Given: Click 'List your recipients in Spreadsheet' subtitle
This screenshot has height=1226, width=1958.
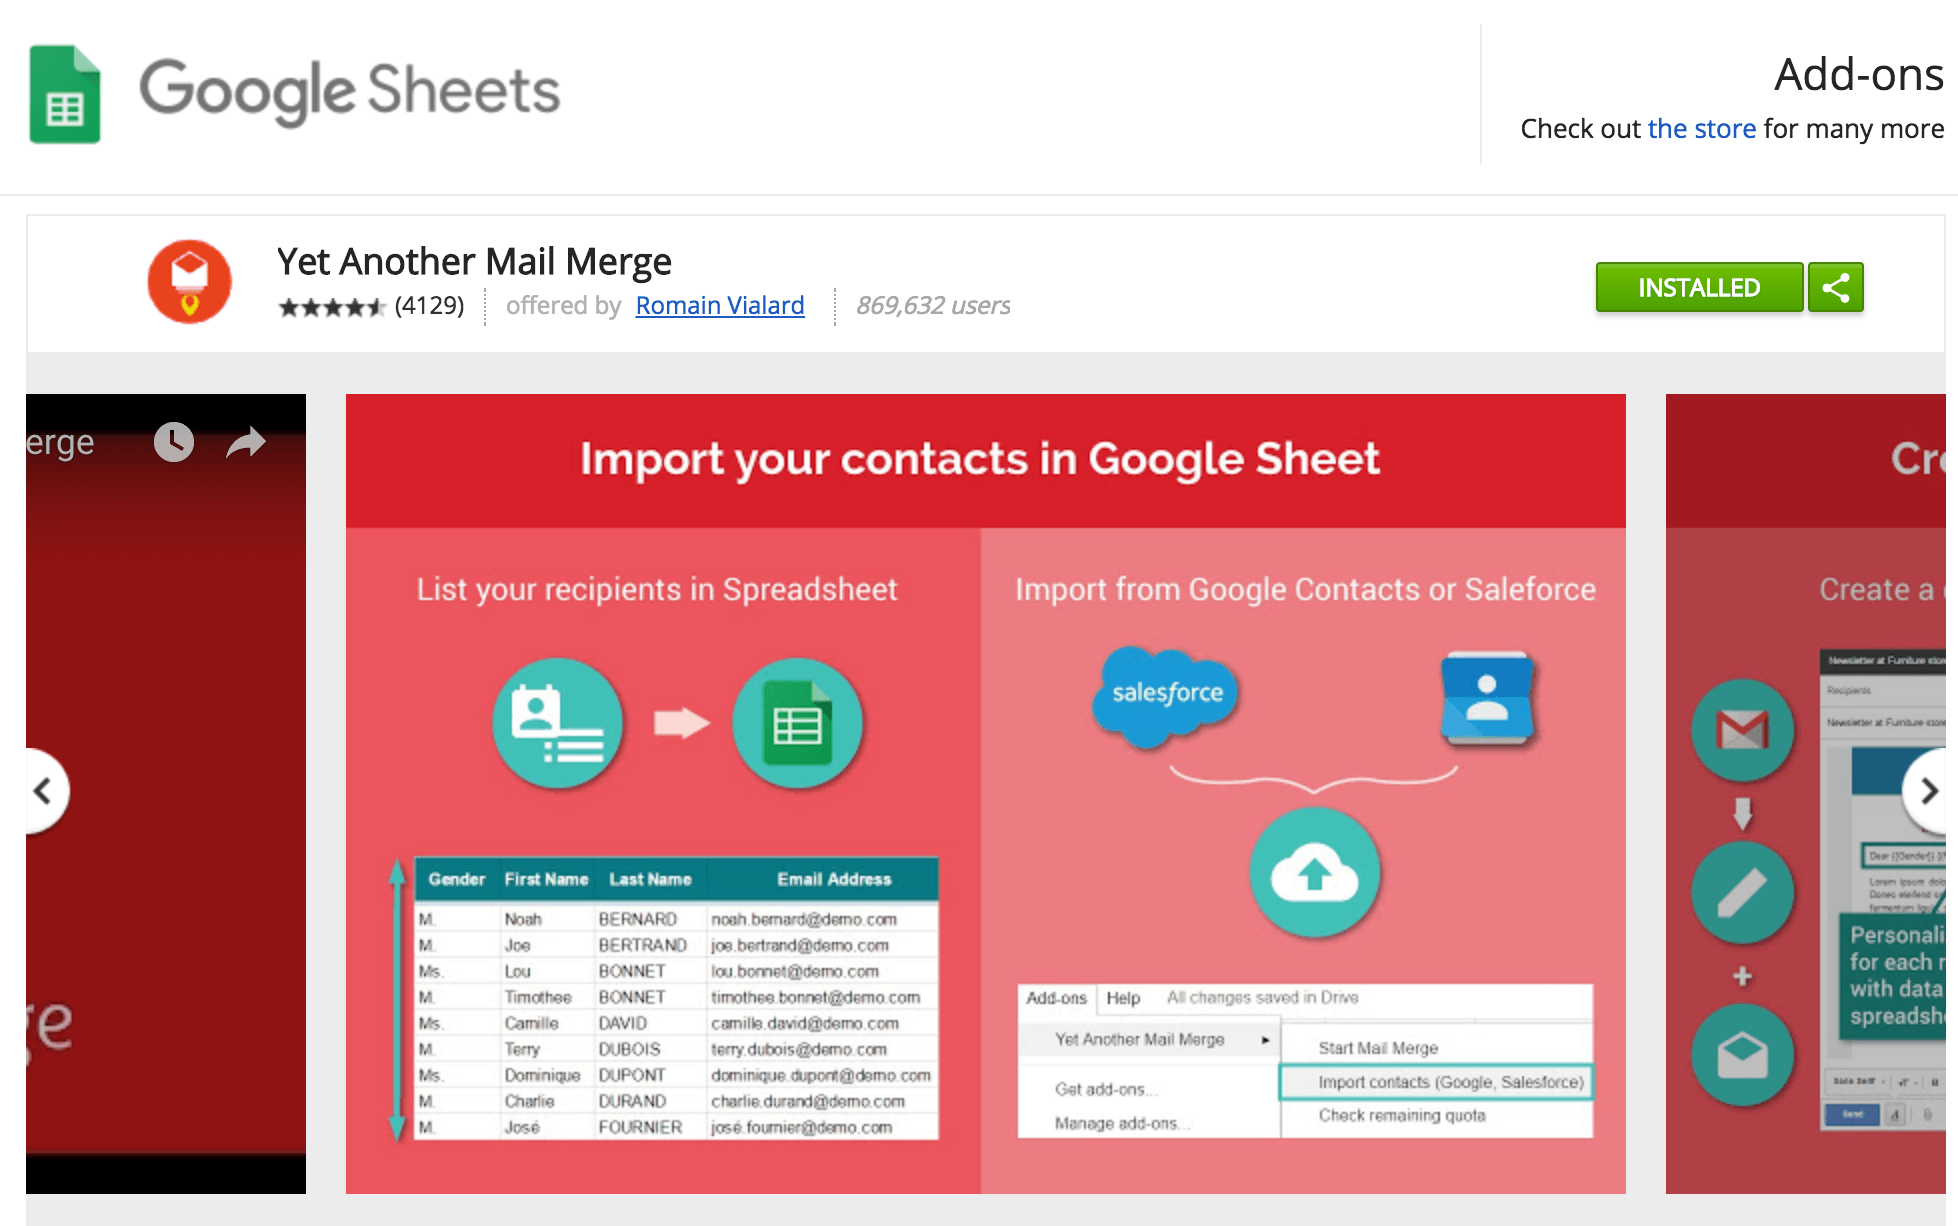Looking at the screenshot, I should click(x=657, y=589).
